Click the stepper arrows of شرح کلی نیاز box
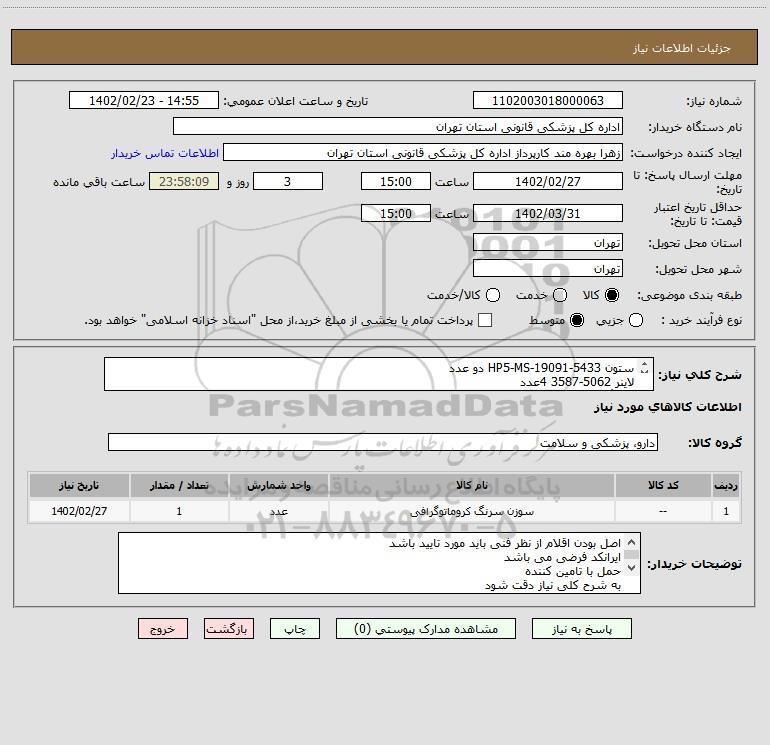 point(645,367)
